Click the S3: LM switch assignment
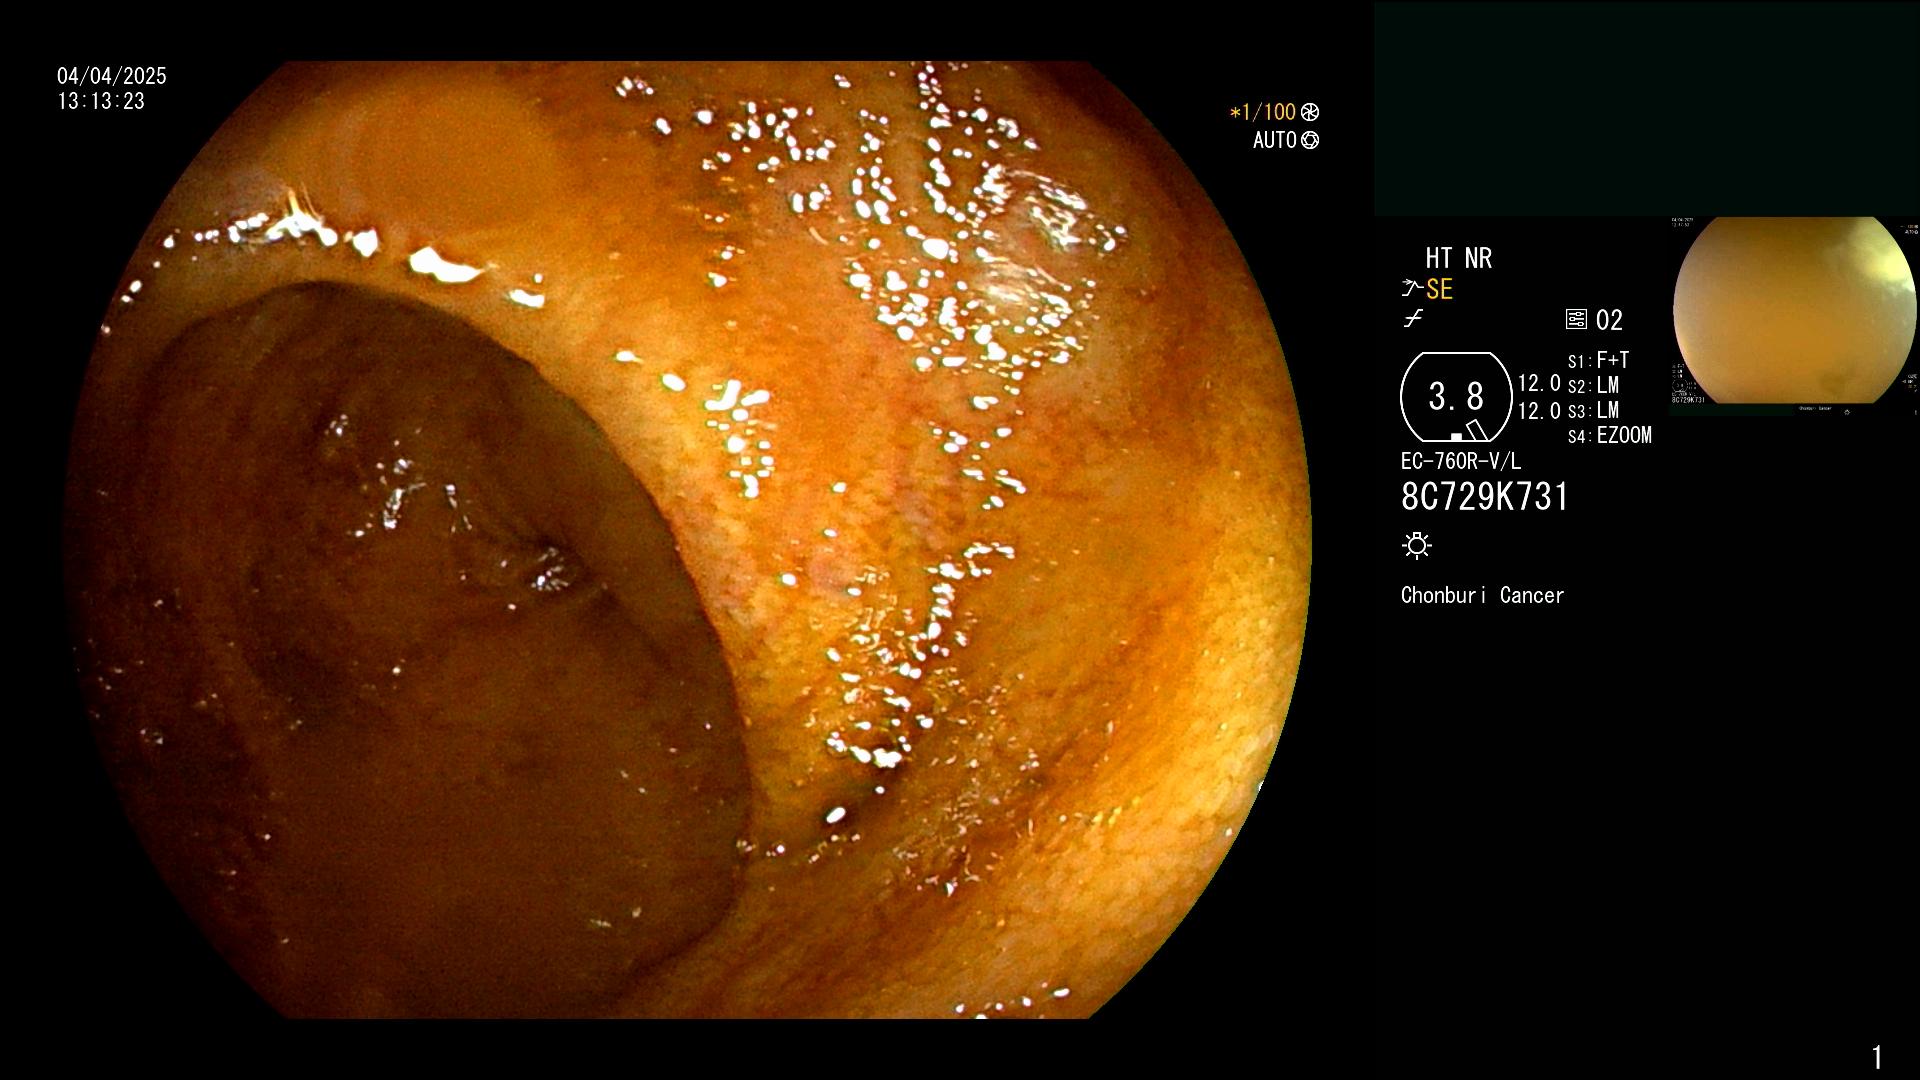 [1593, 410]
